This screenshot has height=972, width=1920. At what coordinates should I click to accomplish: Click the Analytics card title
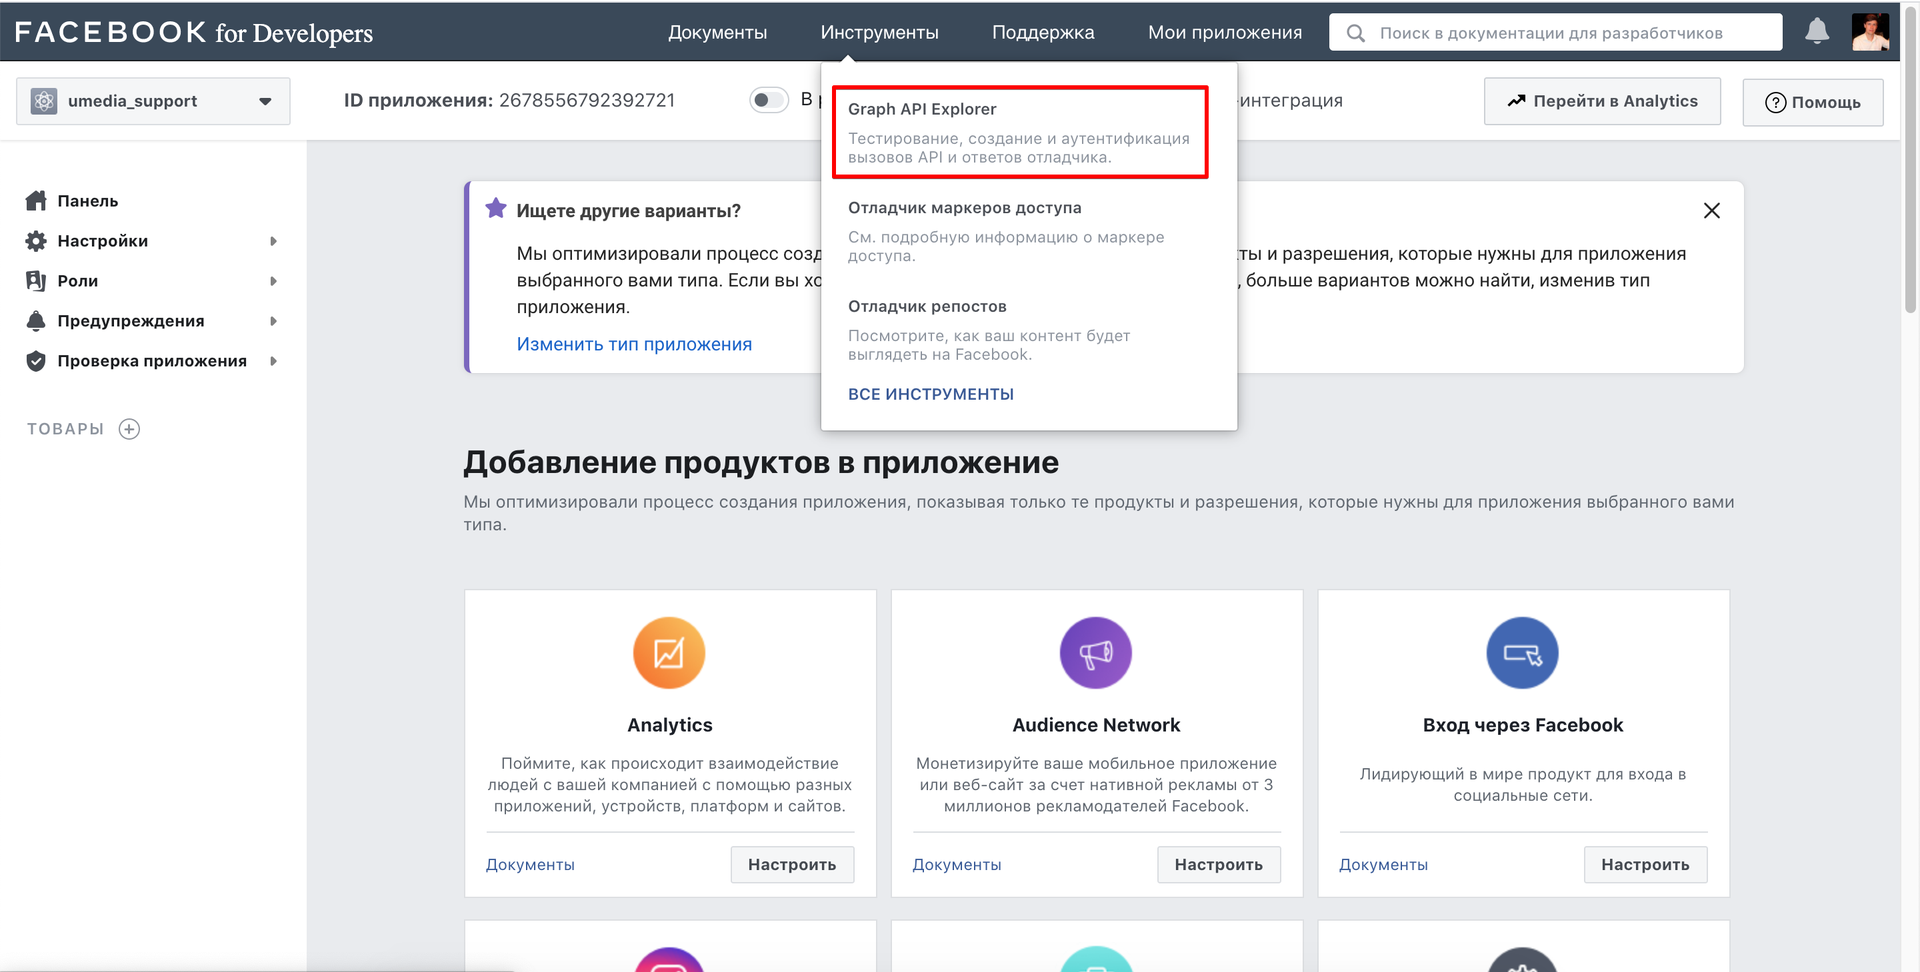pyautogui.click(x=669, y=725)
